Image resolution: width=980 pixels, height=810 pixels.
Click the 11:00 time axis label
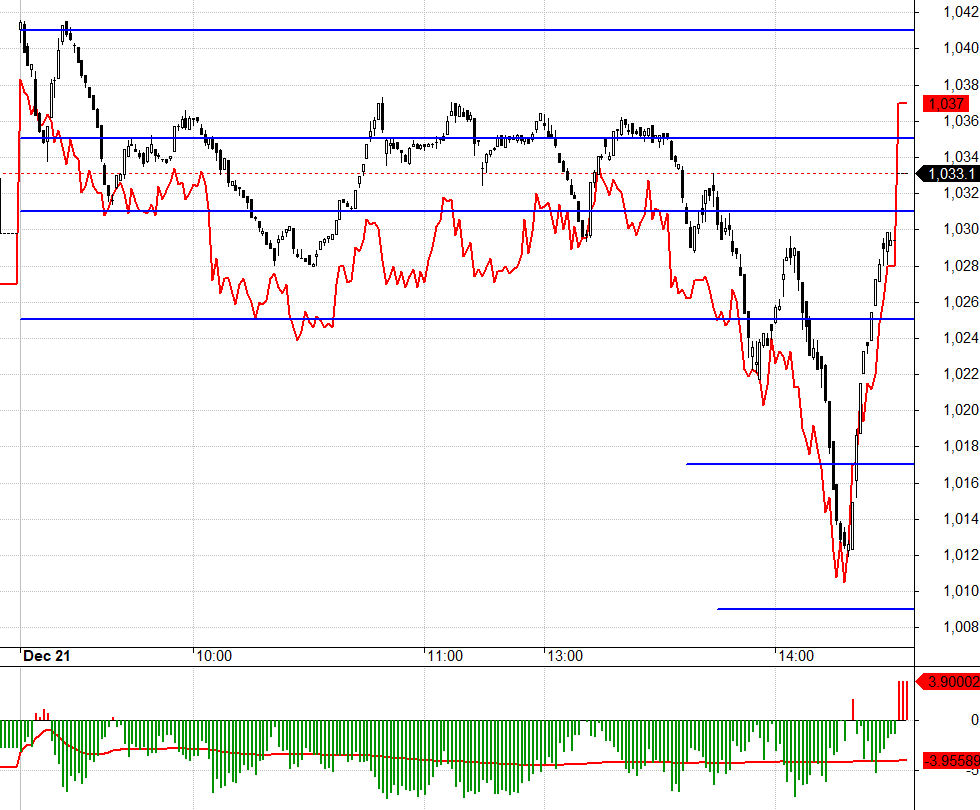click(x=445, y=656)
